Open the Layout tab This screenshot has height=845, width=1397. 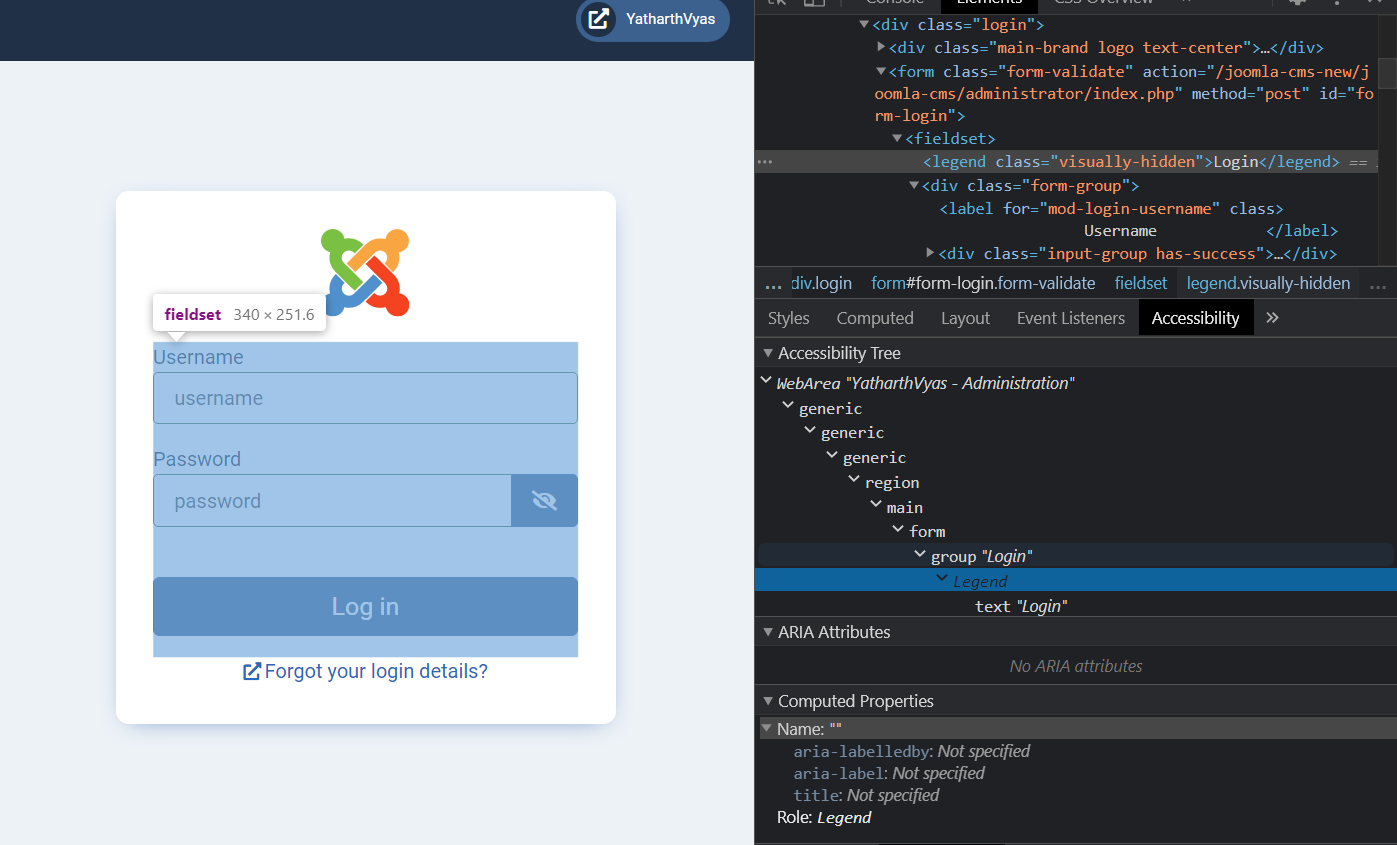965,318
